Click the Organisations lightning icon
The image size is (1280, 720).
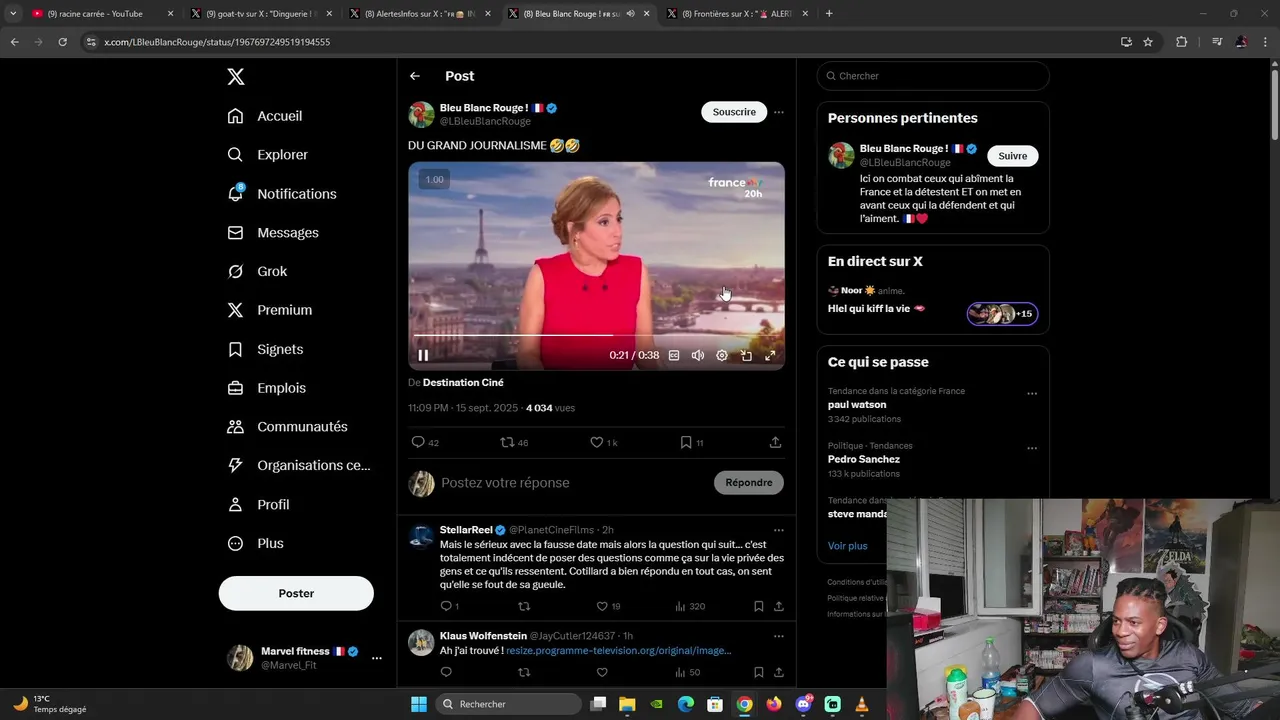coord(236,465)
